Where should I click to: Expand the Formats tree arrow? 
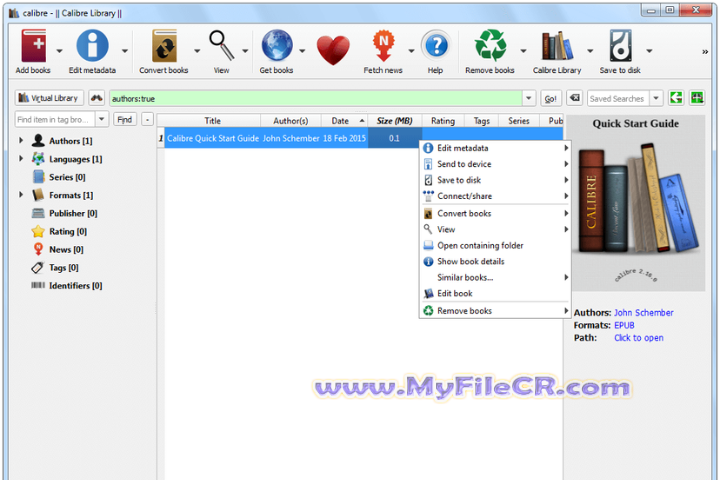21,195
